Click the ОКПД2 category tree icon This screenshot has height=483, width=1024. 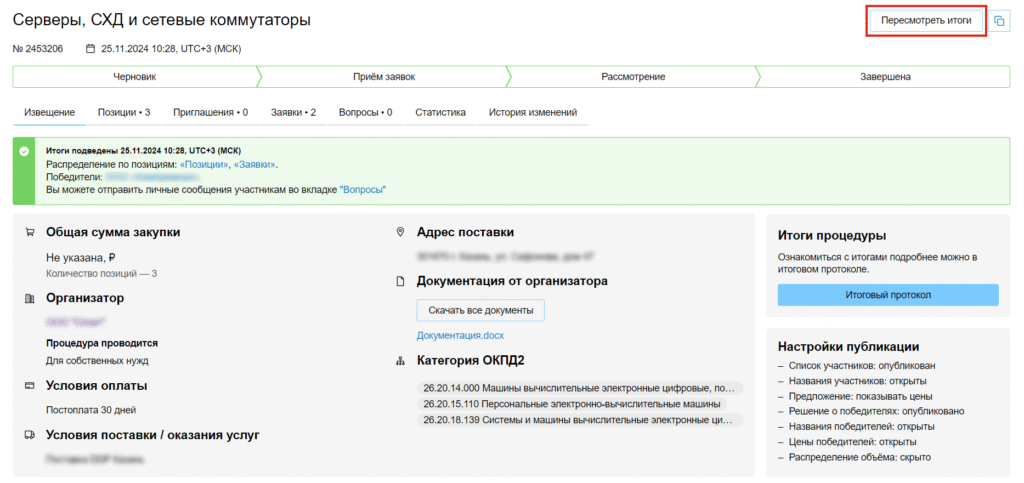click(400, 361)
